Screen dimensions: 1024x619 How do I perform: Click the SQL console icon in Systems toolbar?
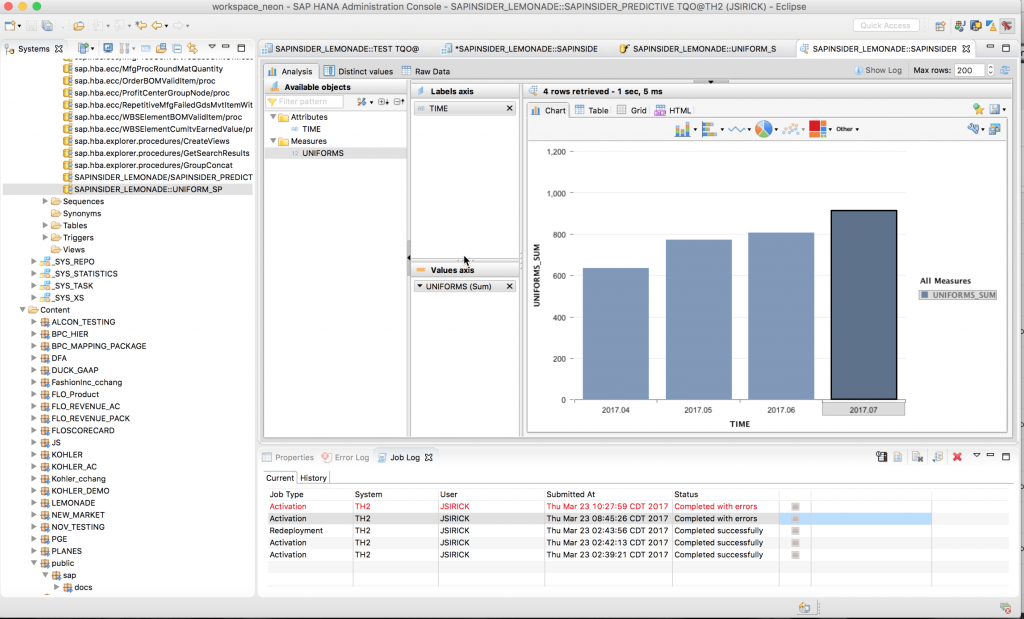tap(145, 48)
